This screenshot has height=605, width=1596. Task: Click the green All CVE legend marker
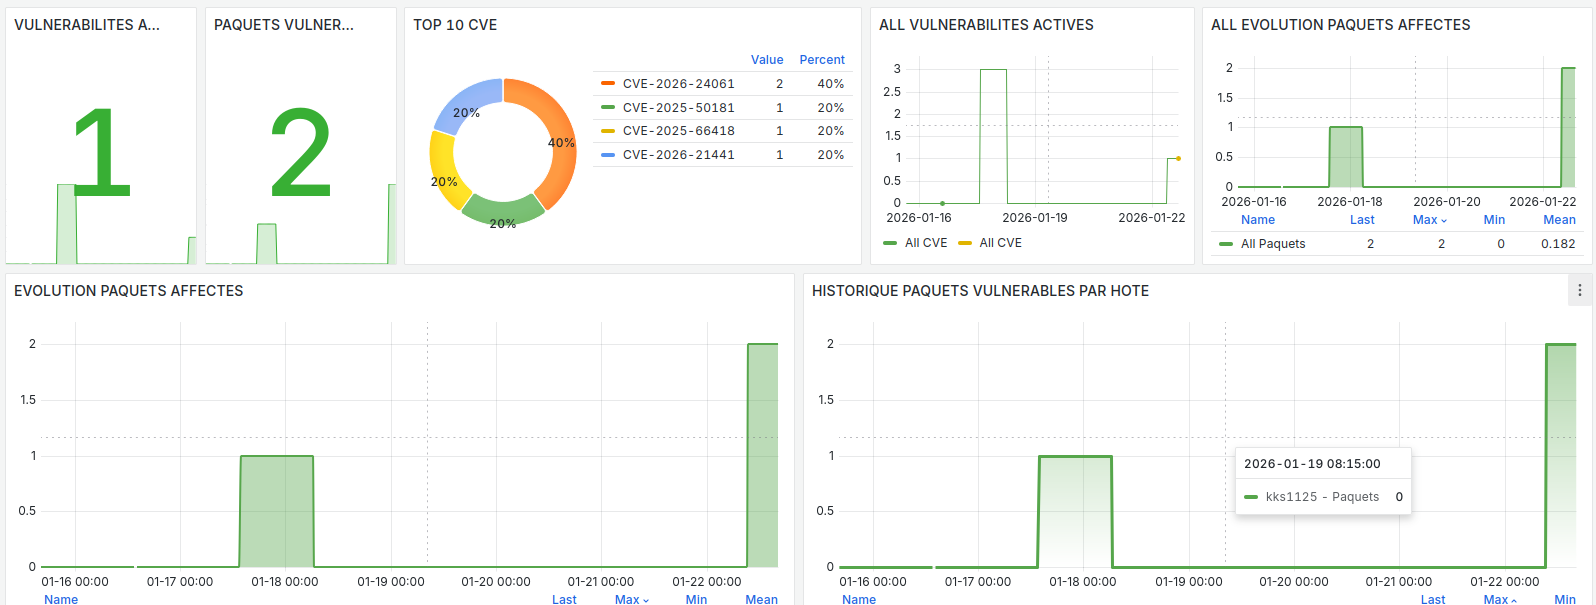tap(890, 243)
